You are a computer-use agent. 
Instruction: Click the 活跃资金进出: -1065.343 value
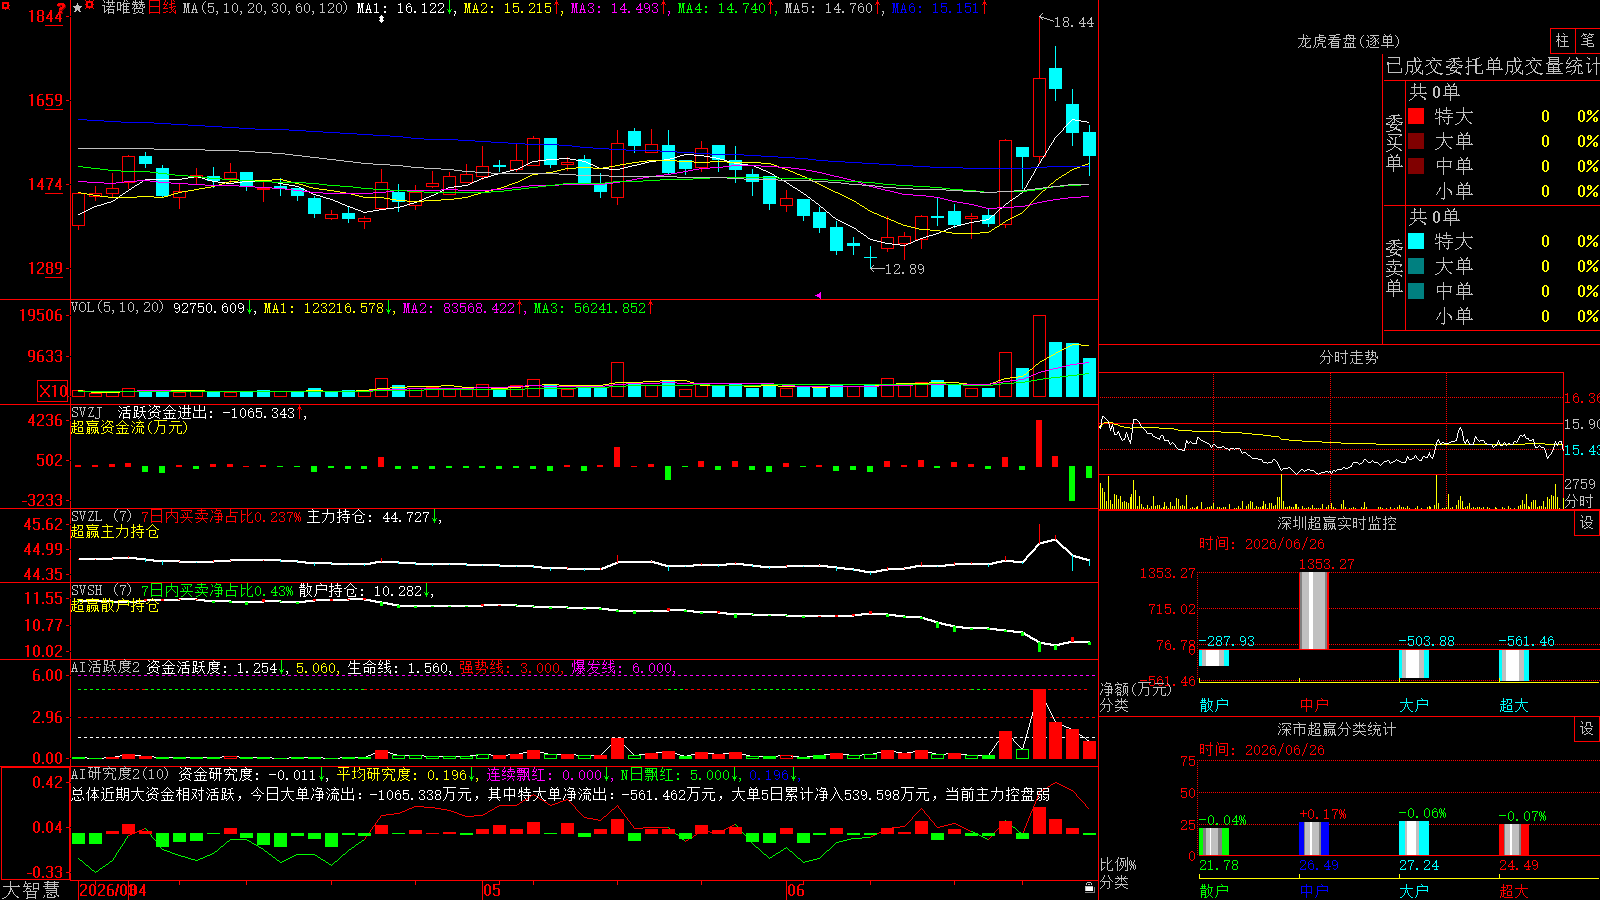[x=207, y=412]
